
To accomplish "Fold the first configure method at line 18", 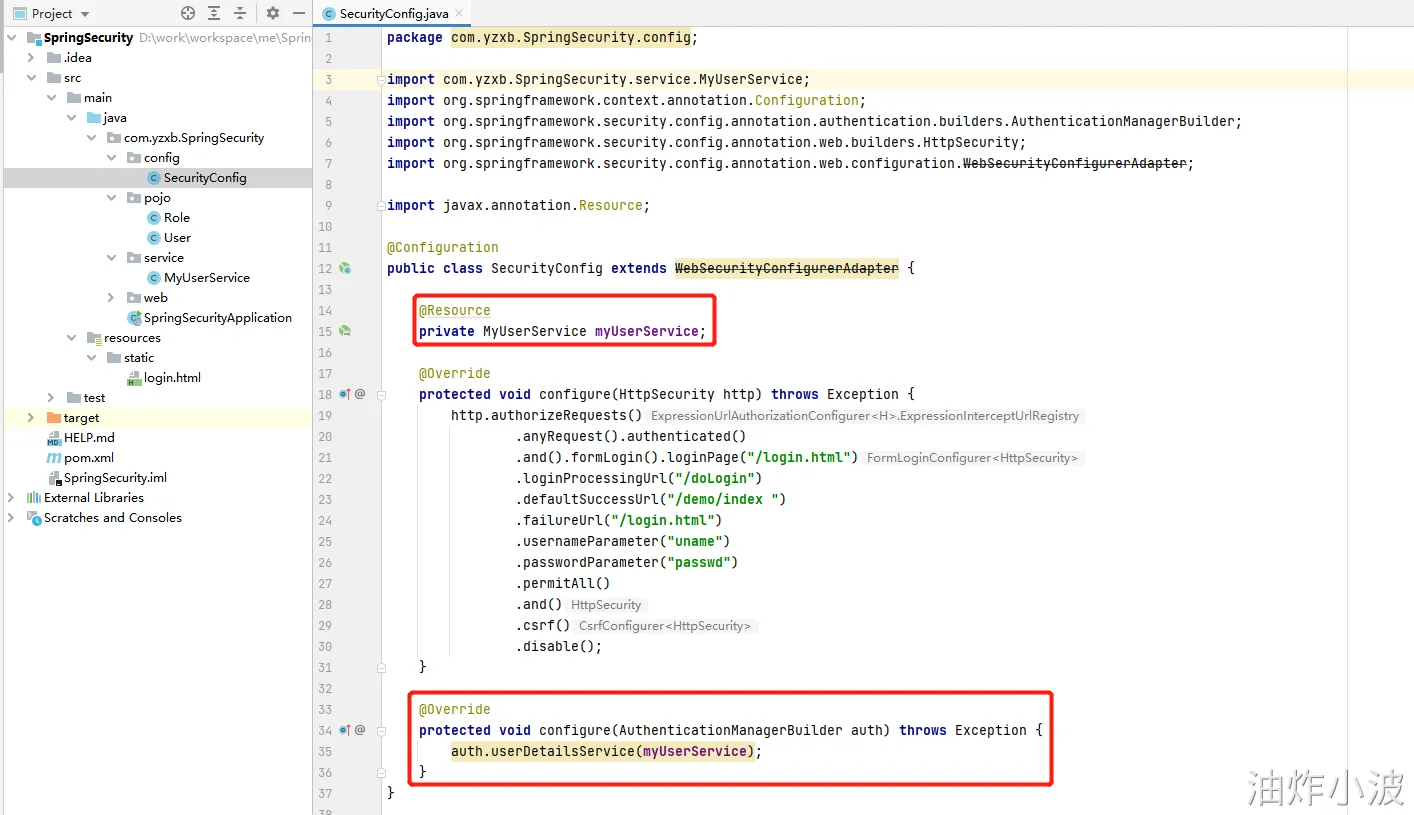I will click(380, 394).
